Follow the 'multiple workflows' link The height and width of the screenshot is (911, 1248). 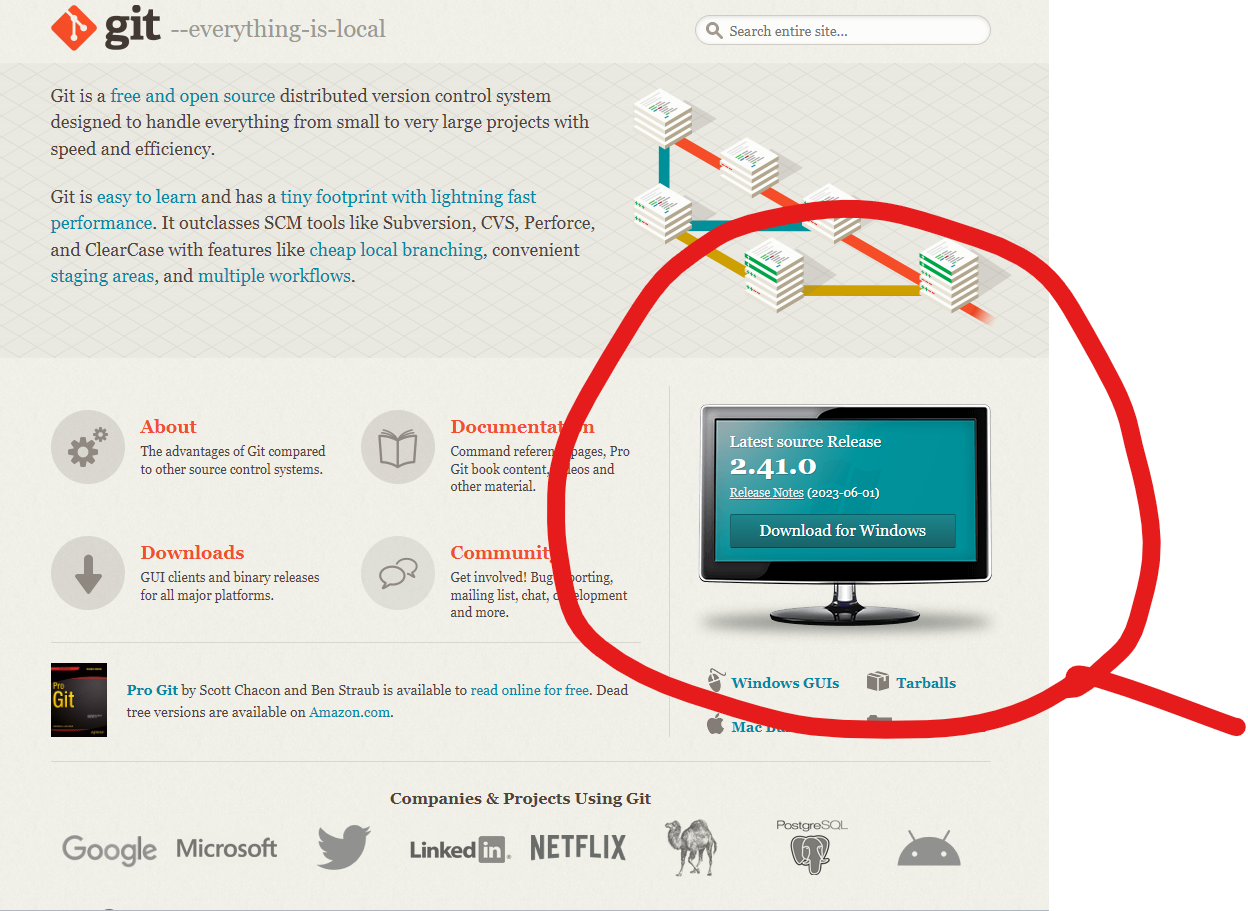click(x=275, y=276)
